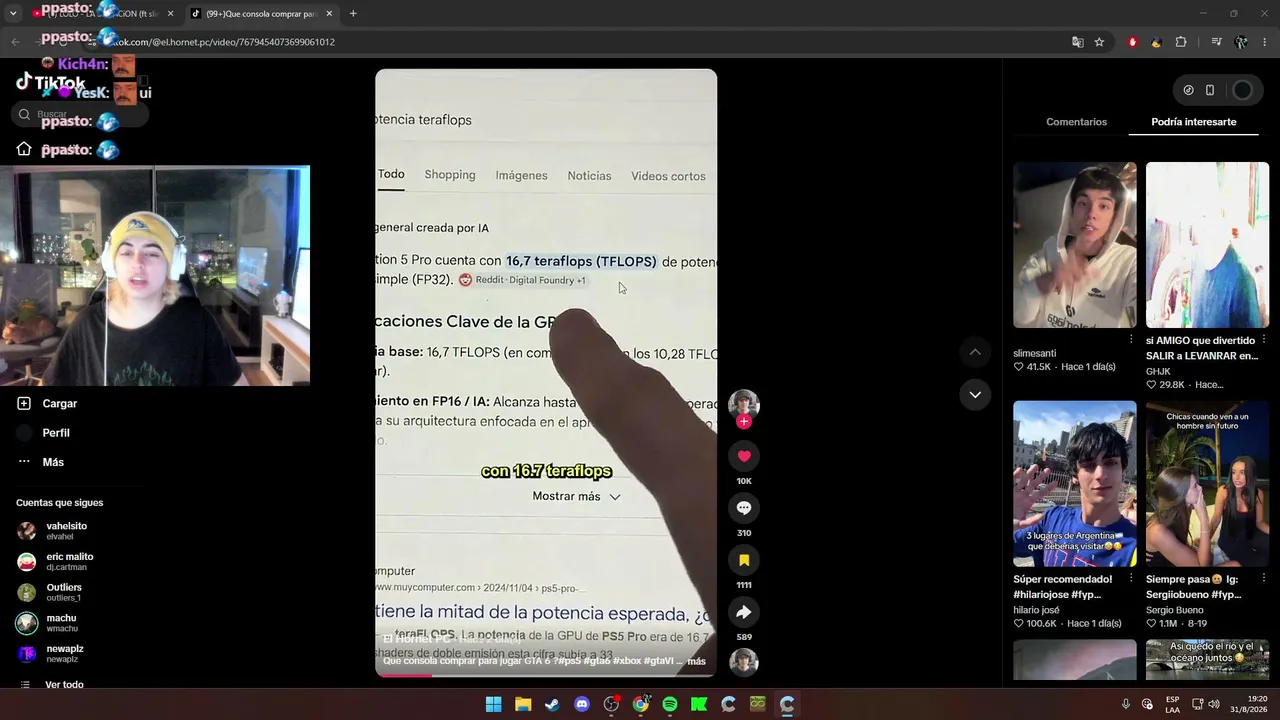Go to the next video with down arrow
Screen dimensions: 1280x720
(x=975, y=394)
